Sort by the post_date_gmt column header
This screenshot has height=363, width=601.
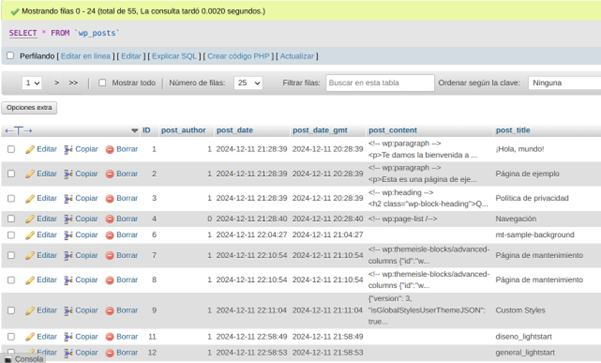(320, 130)
